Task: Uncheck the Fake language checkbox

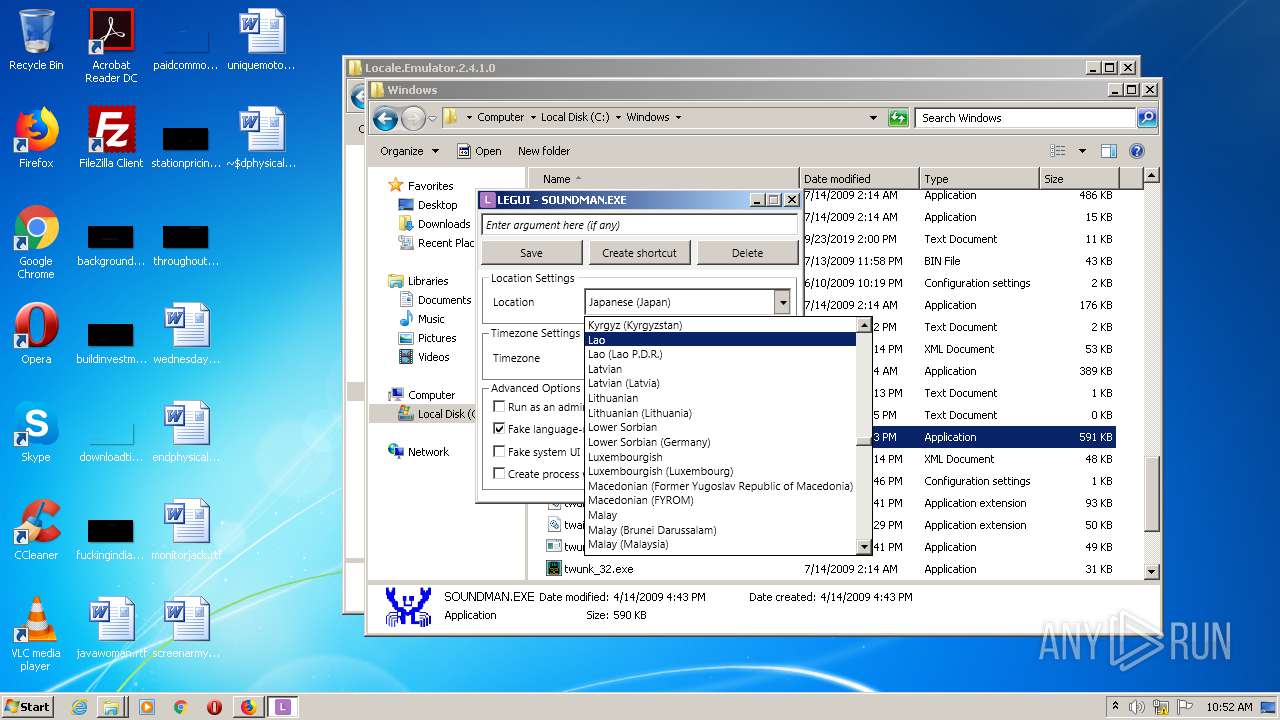Action: [499, 429]
